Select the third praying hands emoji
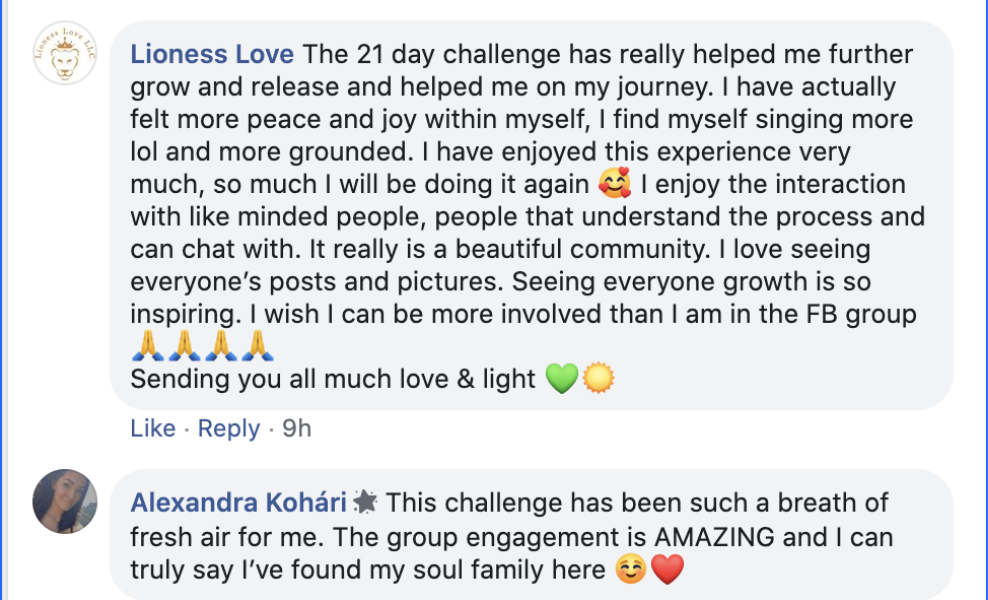 tap(220, 347)
